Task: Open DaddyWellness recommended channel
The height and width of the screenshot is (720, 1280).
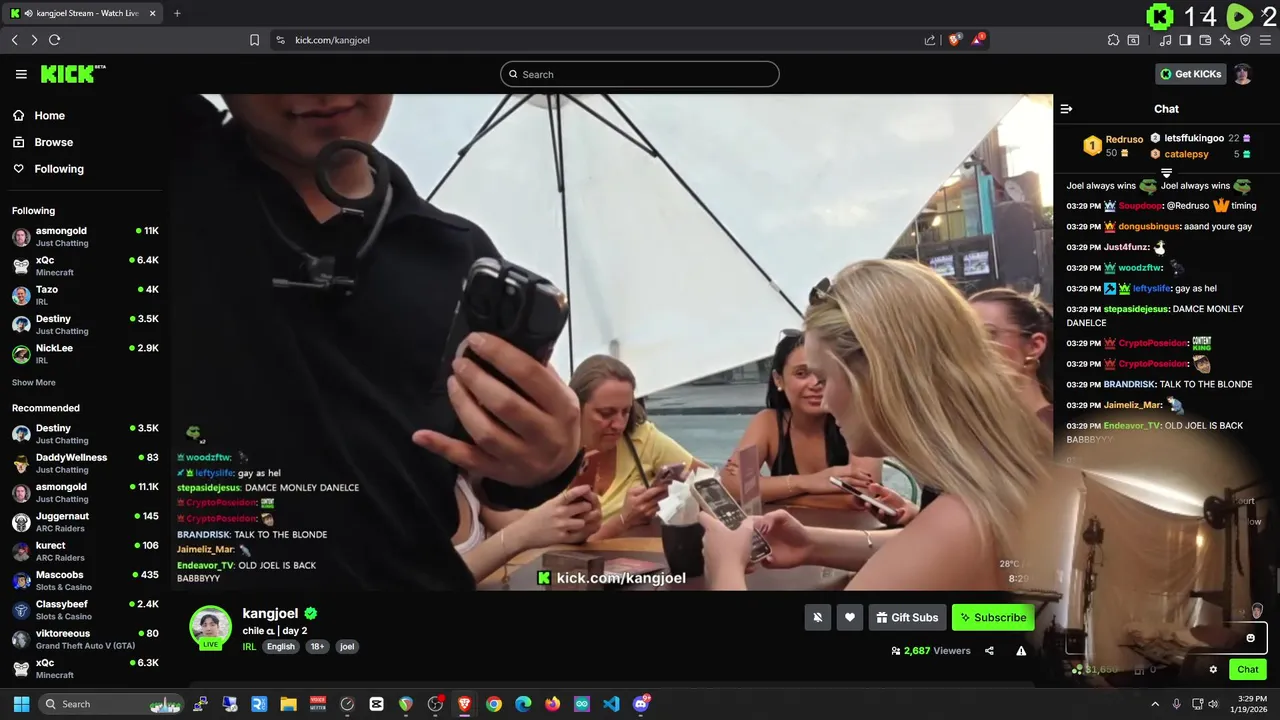Action: coord(85,463)
